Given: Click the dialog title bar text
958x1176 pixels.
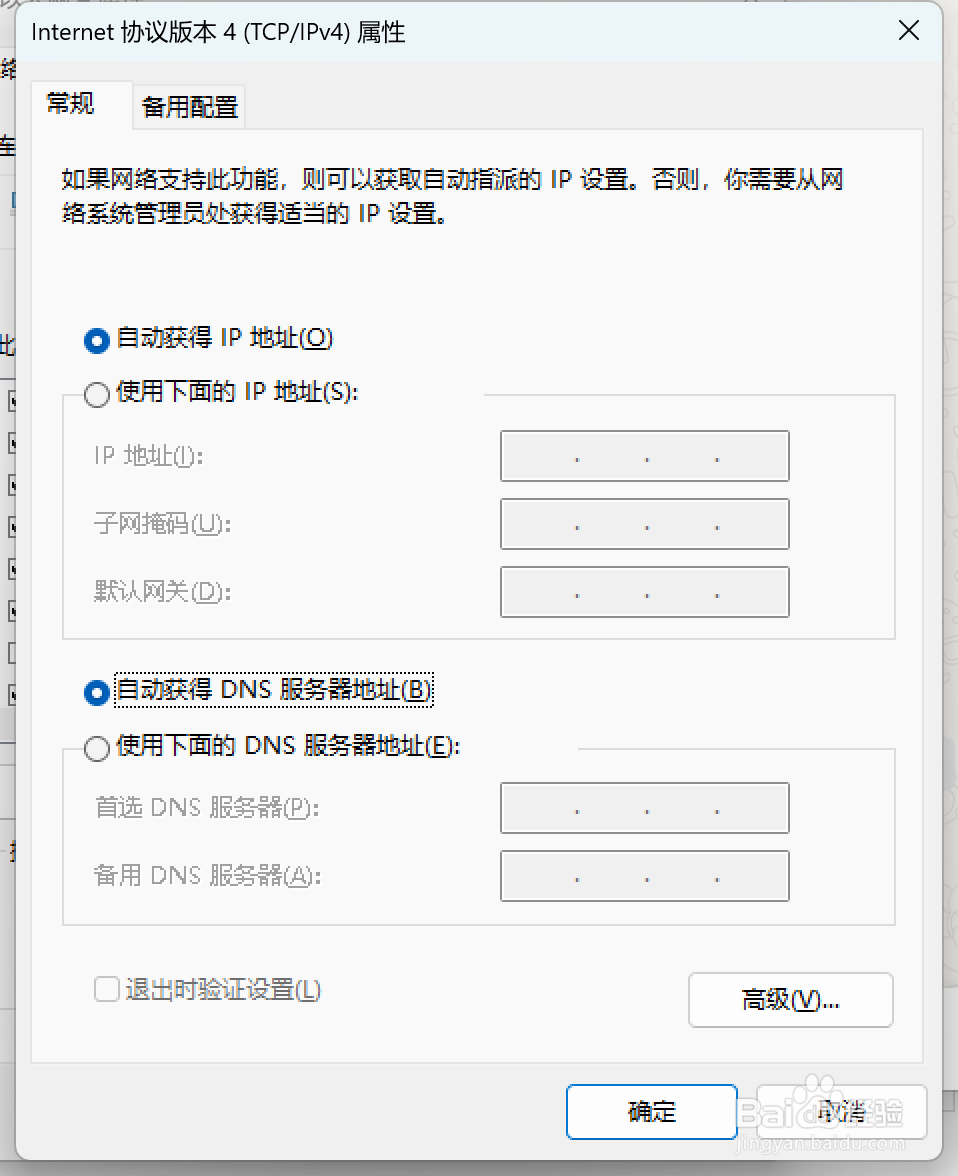Looking at the screenshot, I should click(218, 32).
